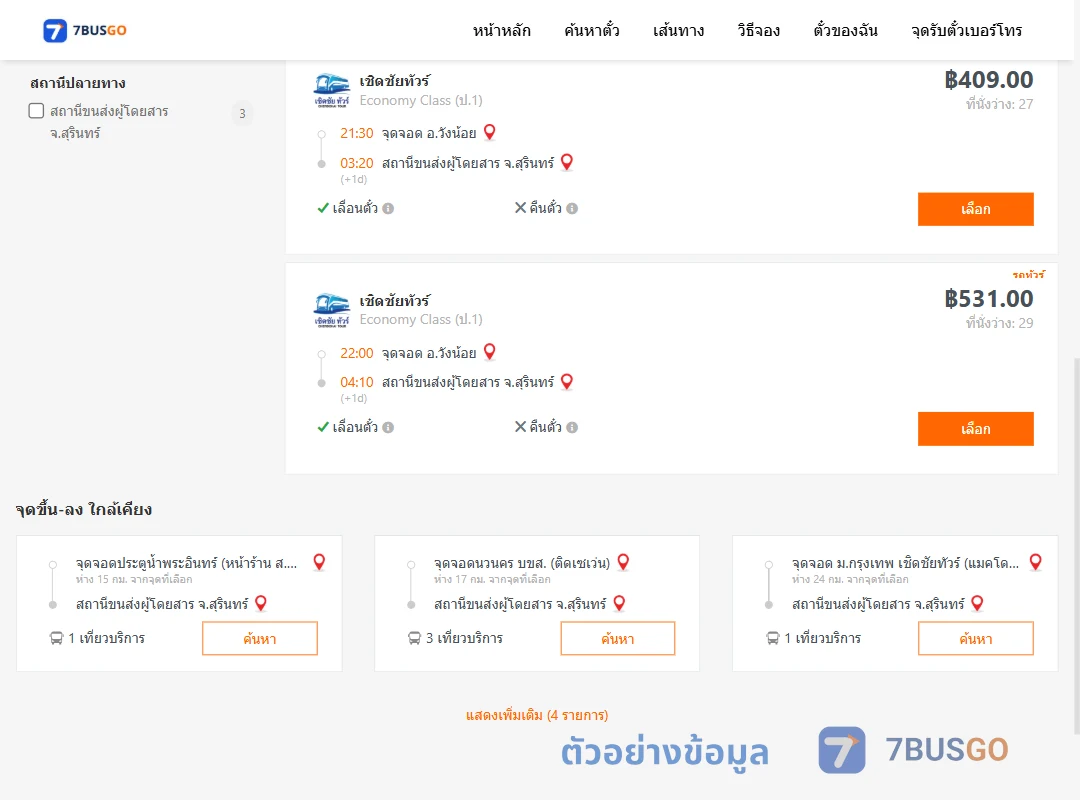Viewport: 1080px width, 800px height.
Task: Show เลื่อนตั๋ว info icon on ฿531.00 trip
Action: tap(388, 427)
